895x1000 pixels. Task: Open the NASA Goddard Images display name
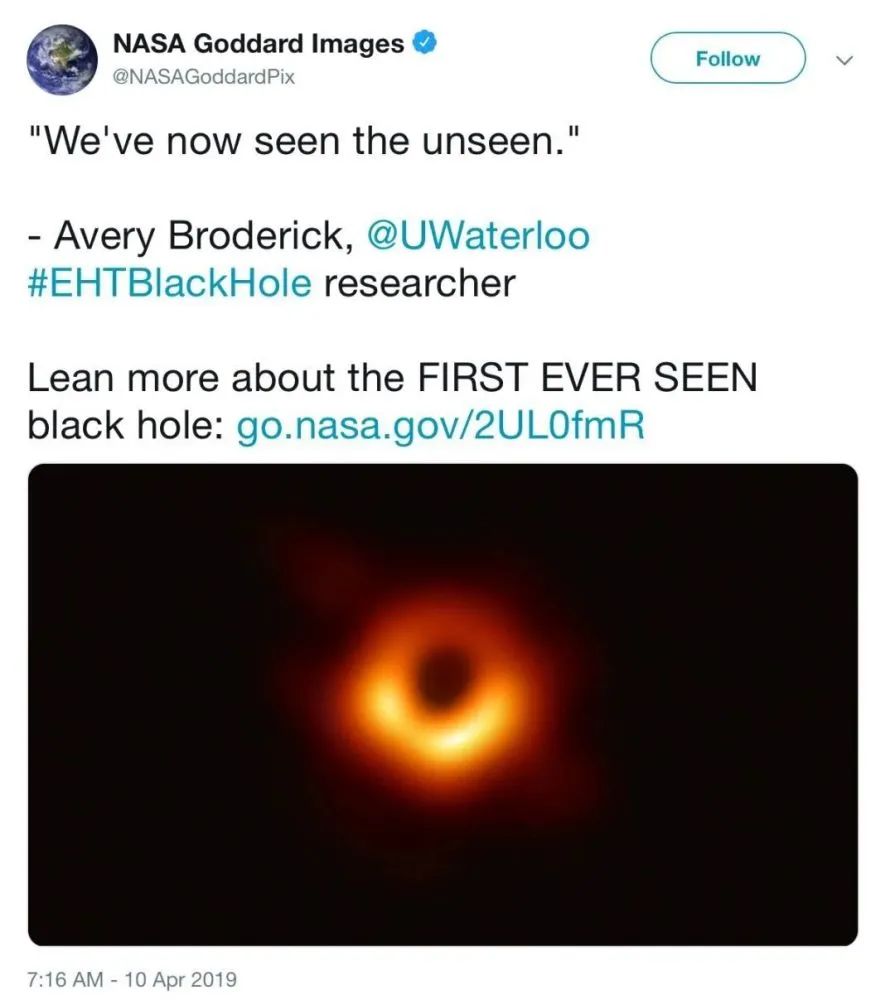[x=258, y=44]
